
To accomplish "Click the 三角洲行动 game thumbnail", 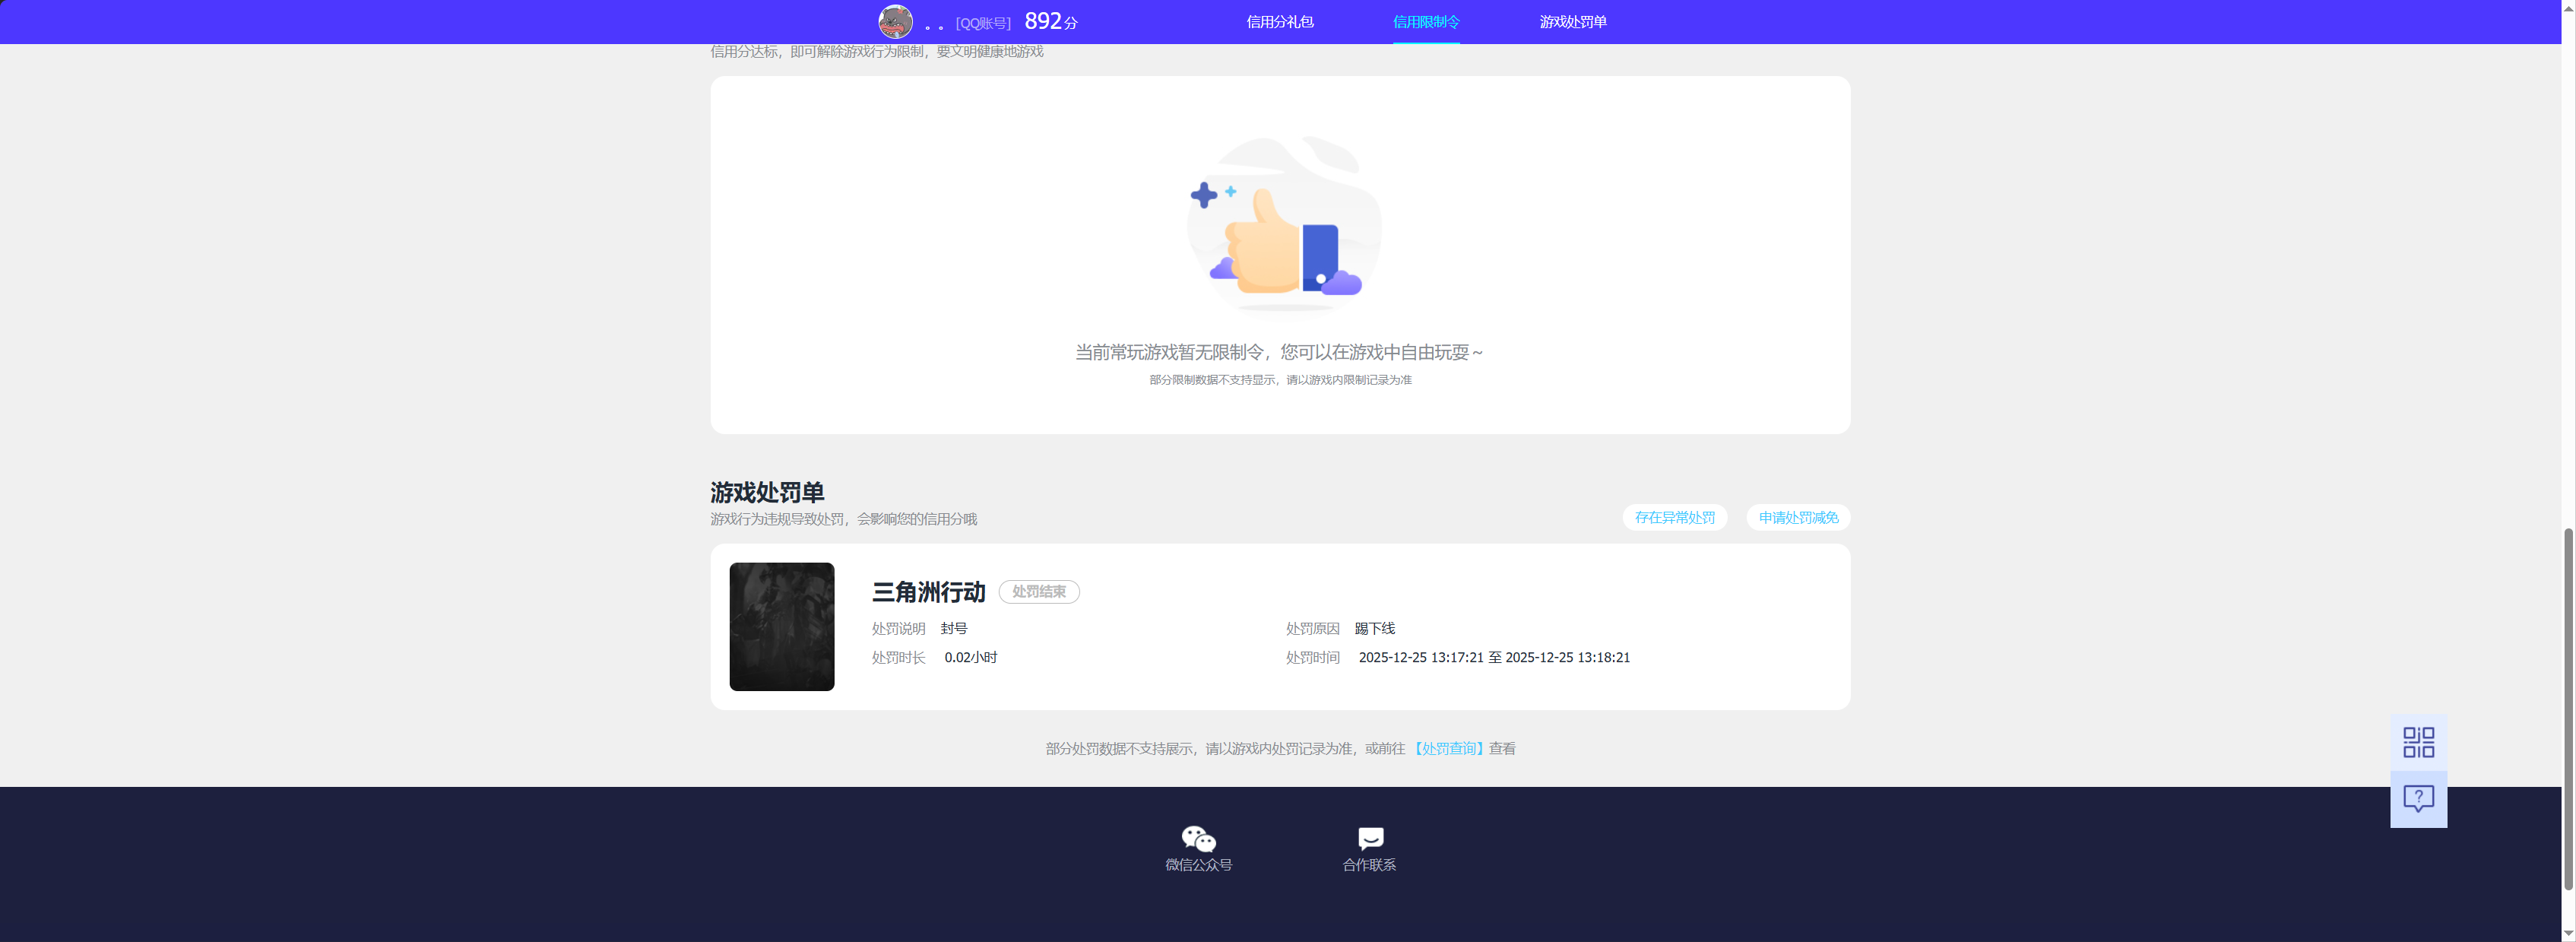I will point(781,627).
